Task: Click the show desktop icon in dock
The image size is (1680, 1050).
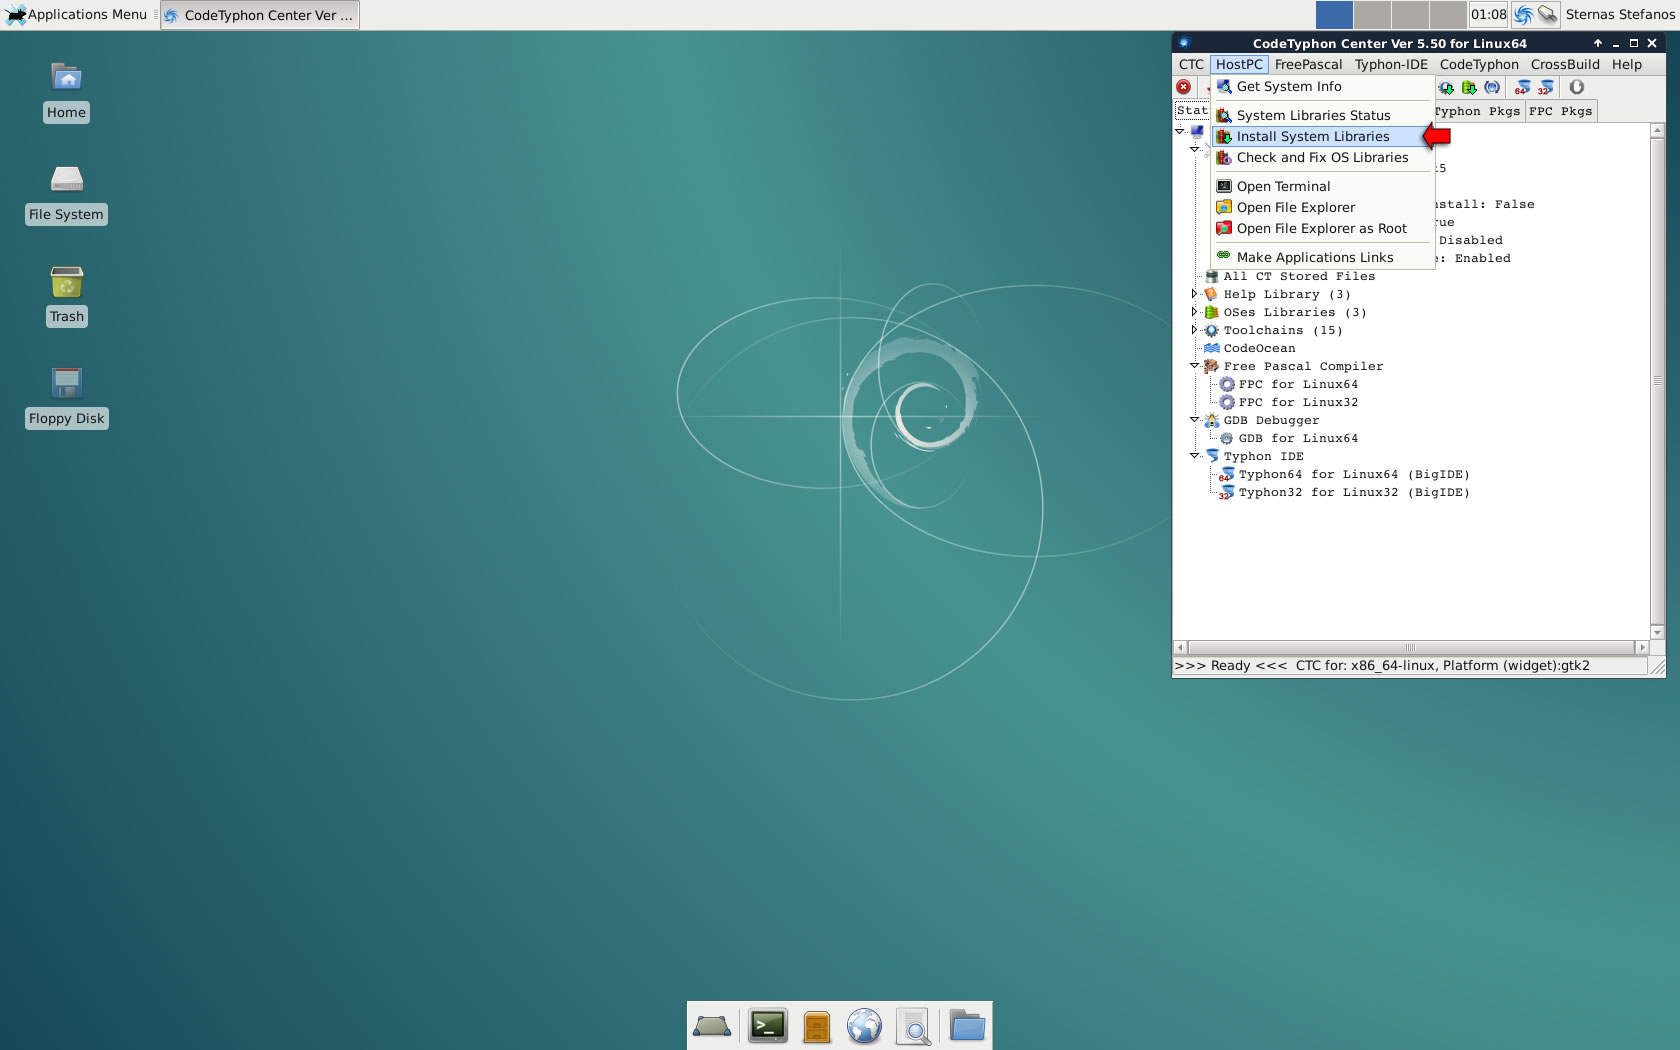Action: click(x=712, y=1026)
